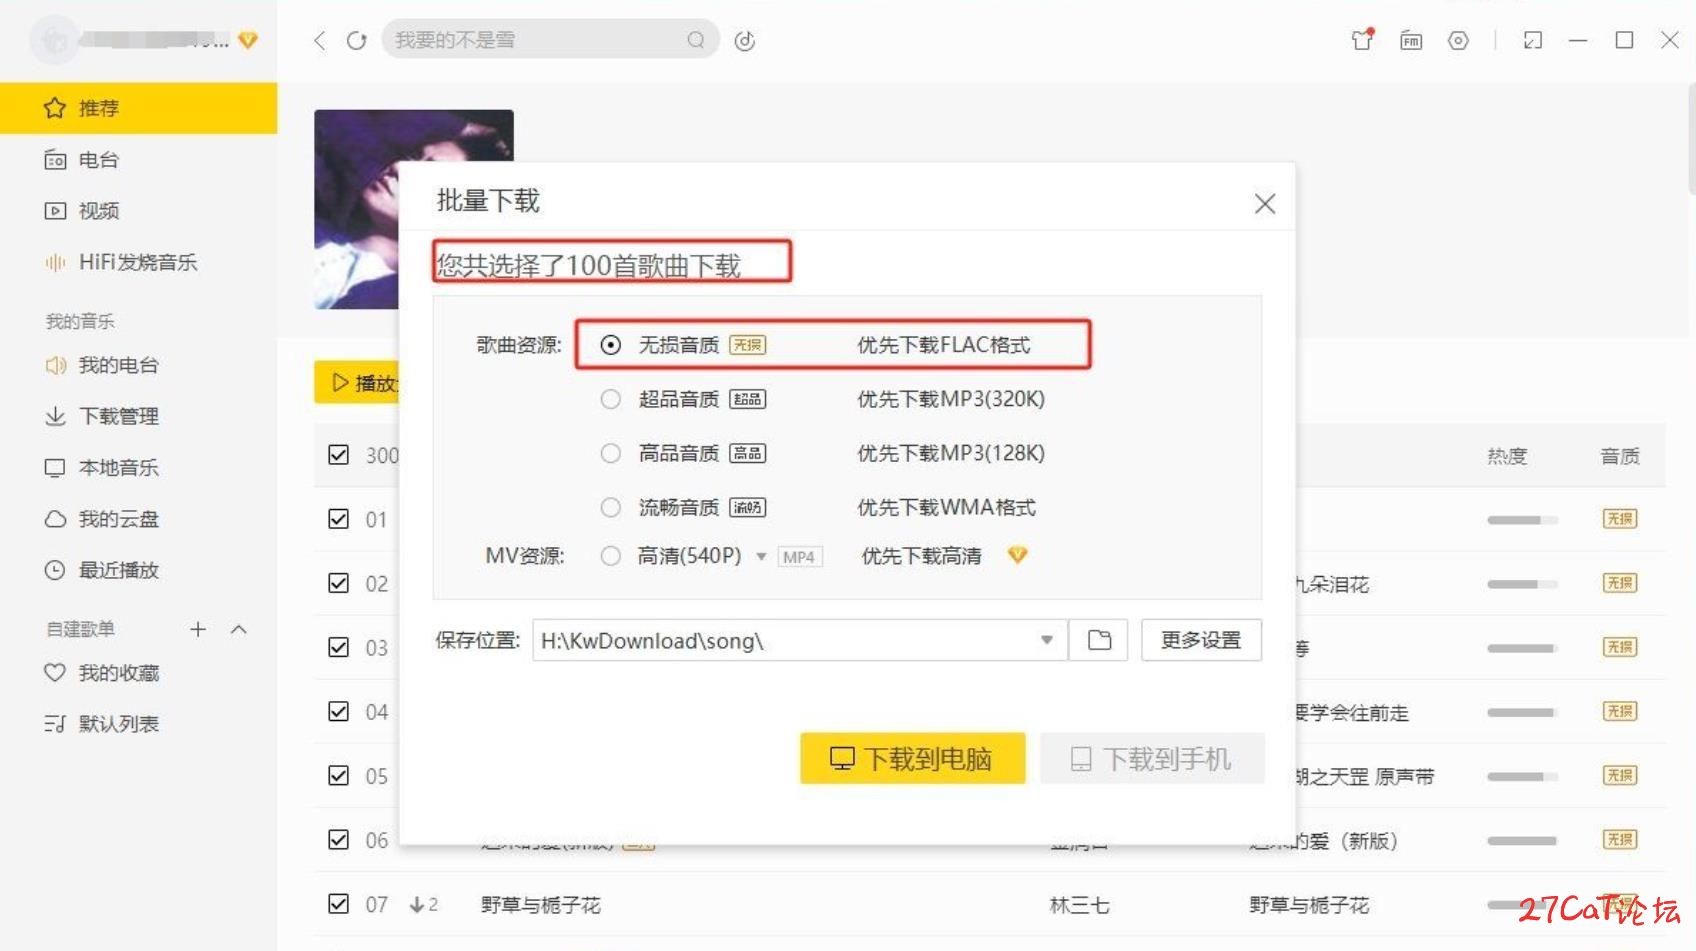Click the 热度 column header
This screenshot has height=951, width=1696.
1507,456
